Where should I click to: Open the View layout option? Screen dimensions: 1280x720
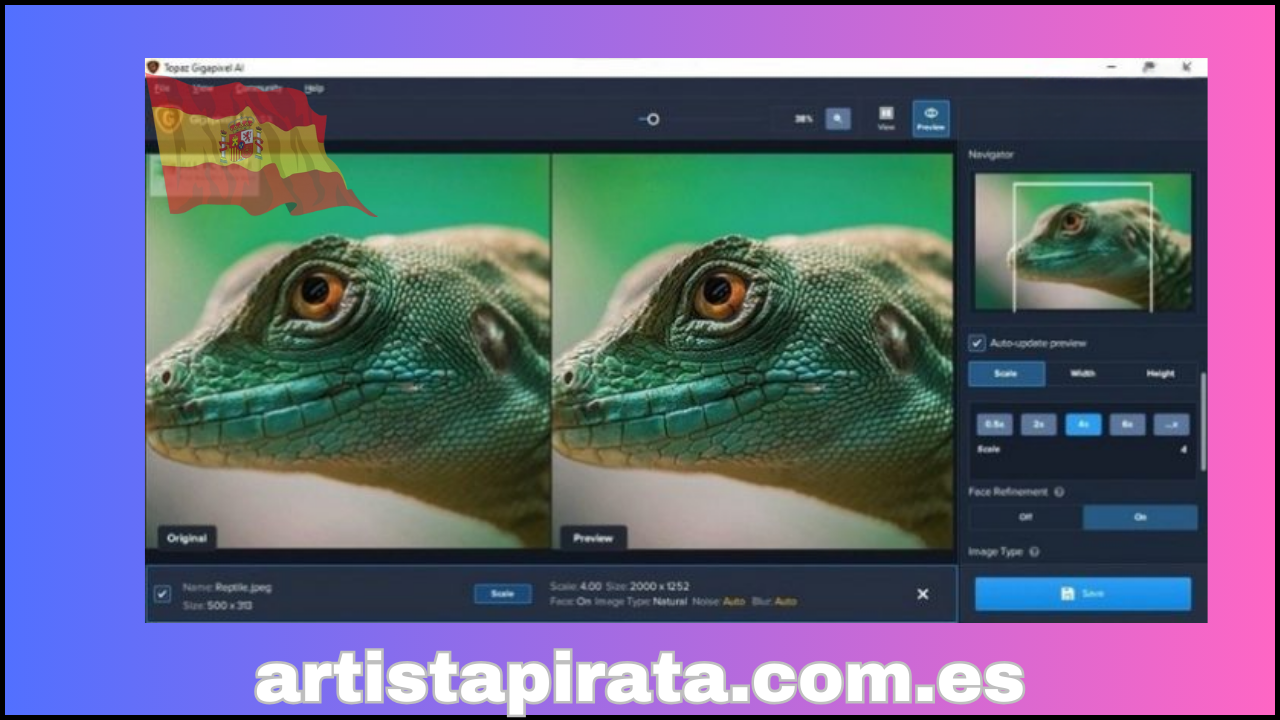click(886, 118)
